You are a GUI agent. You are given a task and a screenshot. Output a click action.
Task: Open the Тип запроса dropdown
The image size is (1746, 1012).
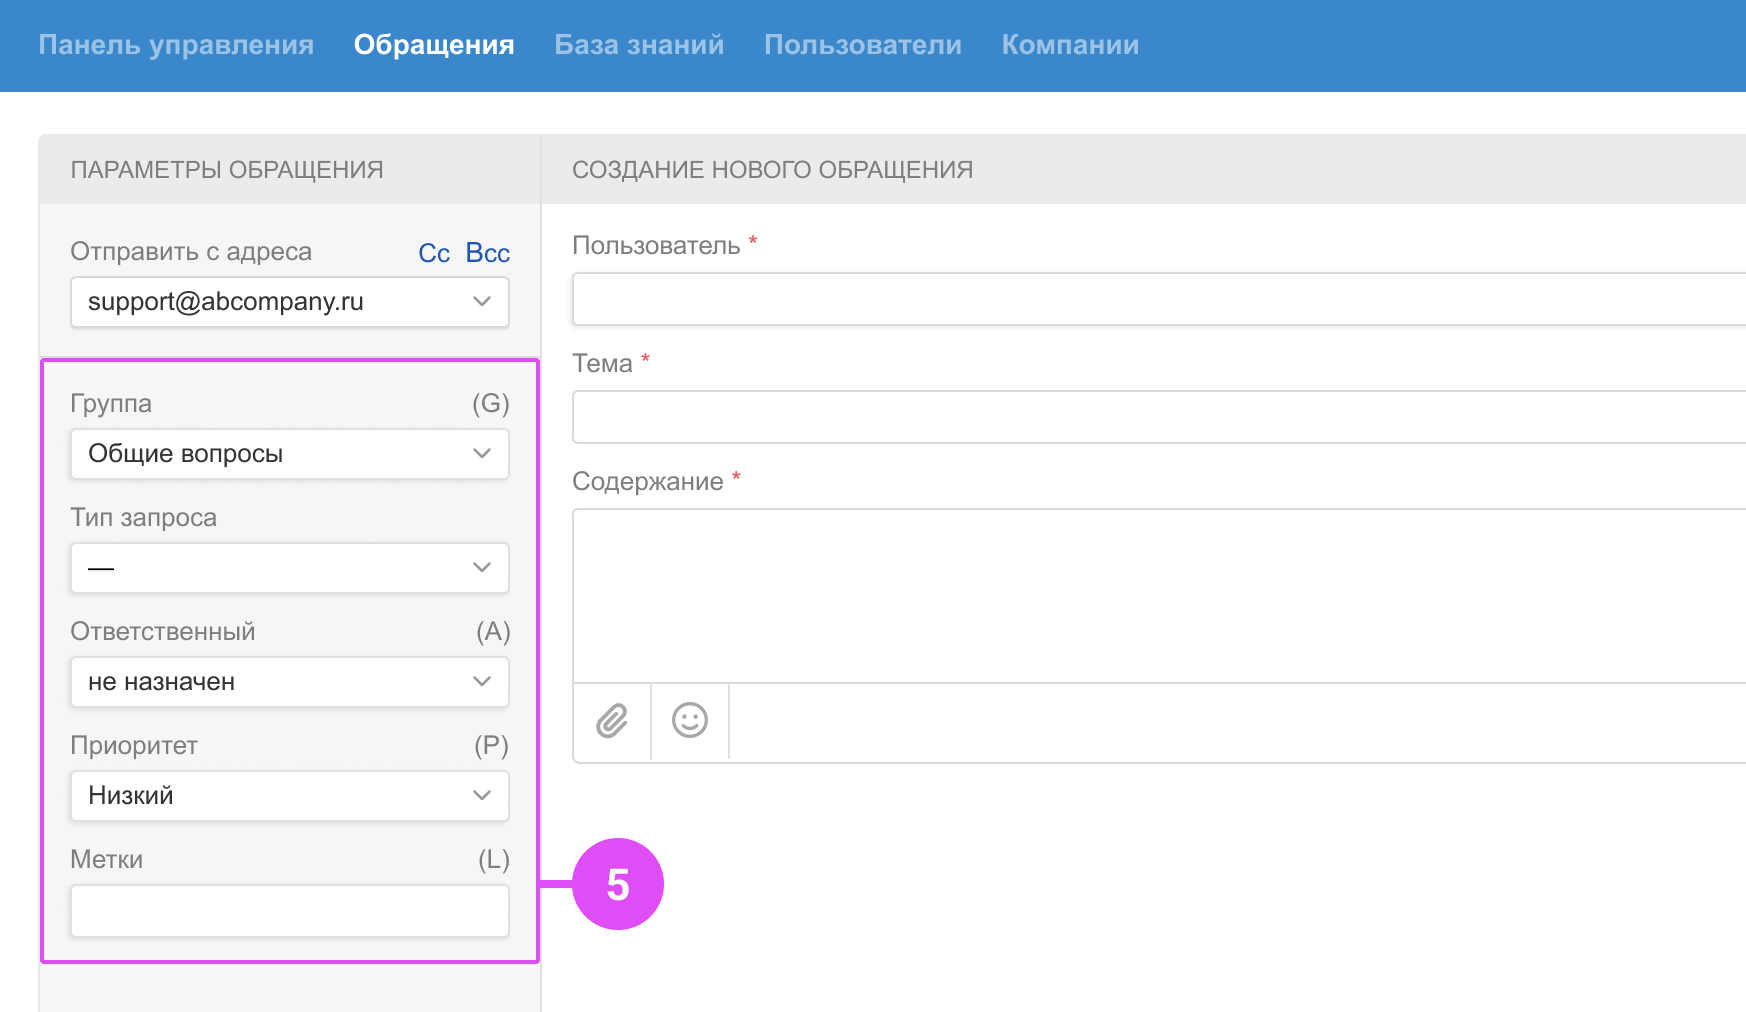tap(289, 568)
